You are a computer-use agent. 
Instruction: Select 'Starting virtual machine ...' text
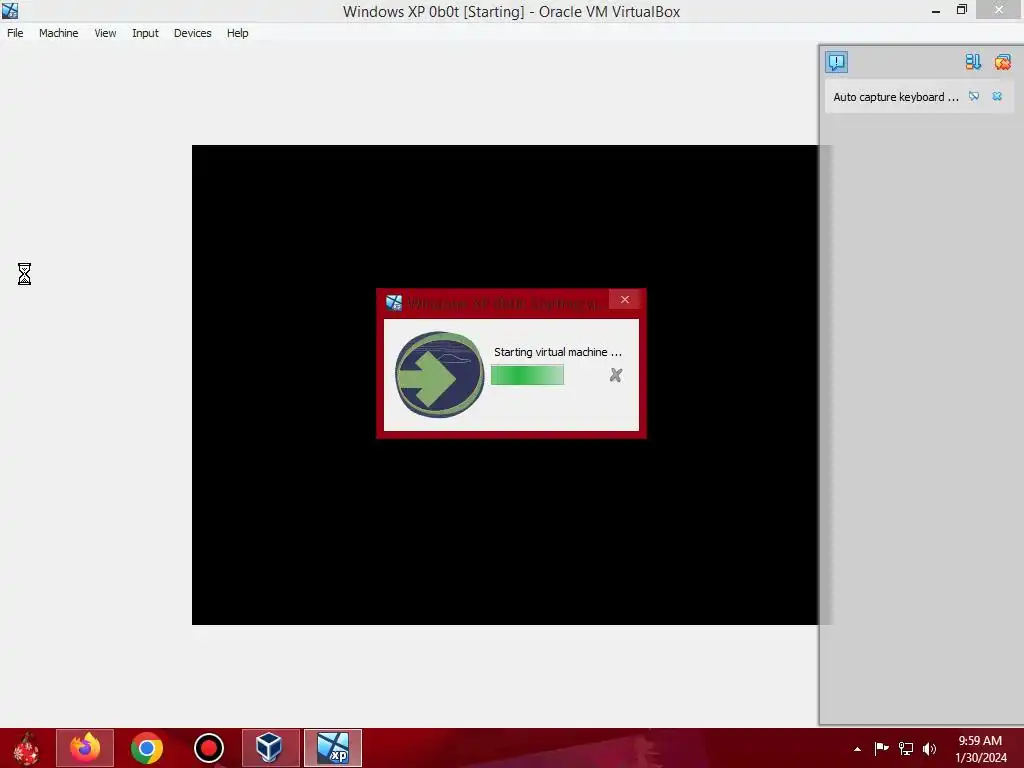click(558, 352)
